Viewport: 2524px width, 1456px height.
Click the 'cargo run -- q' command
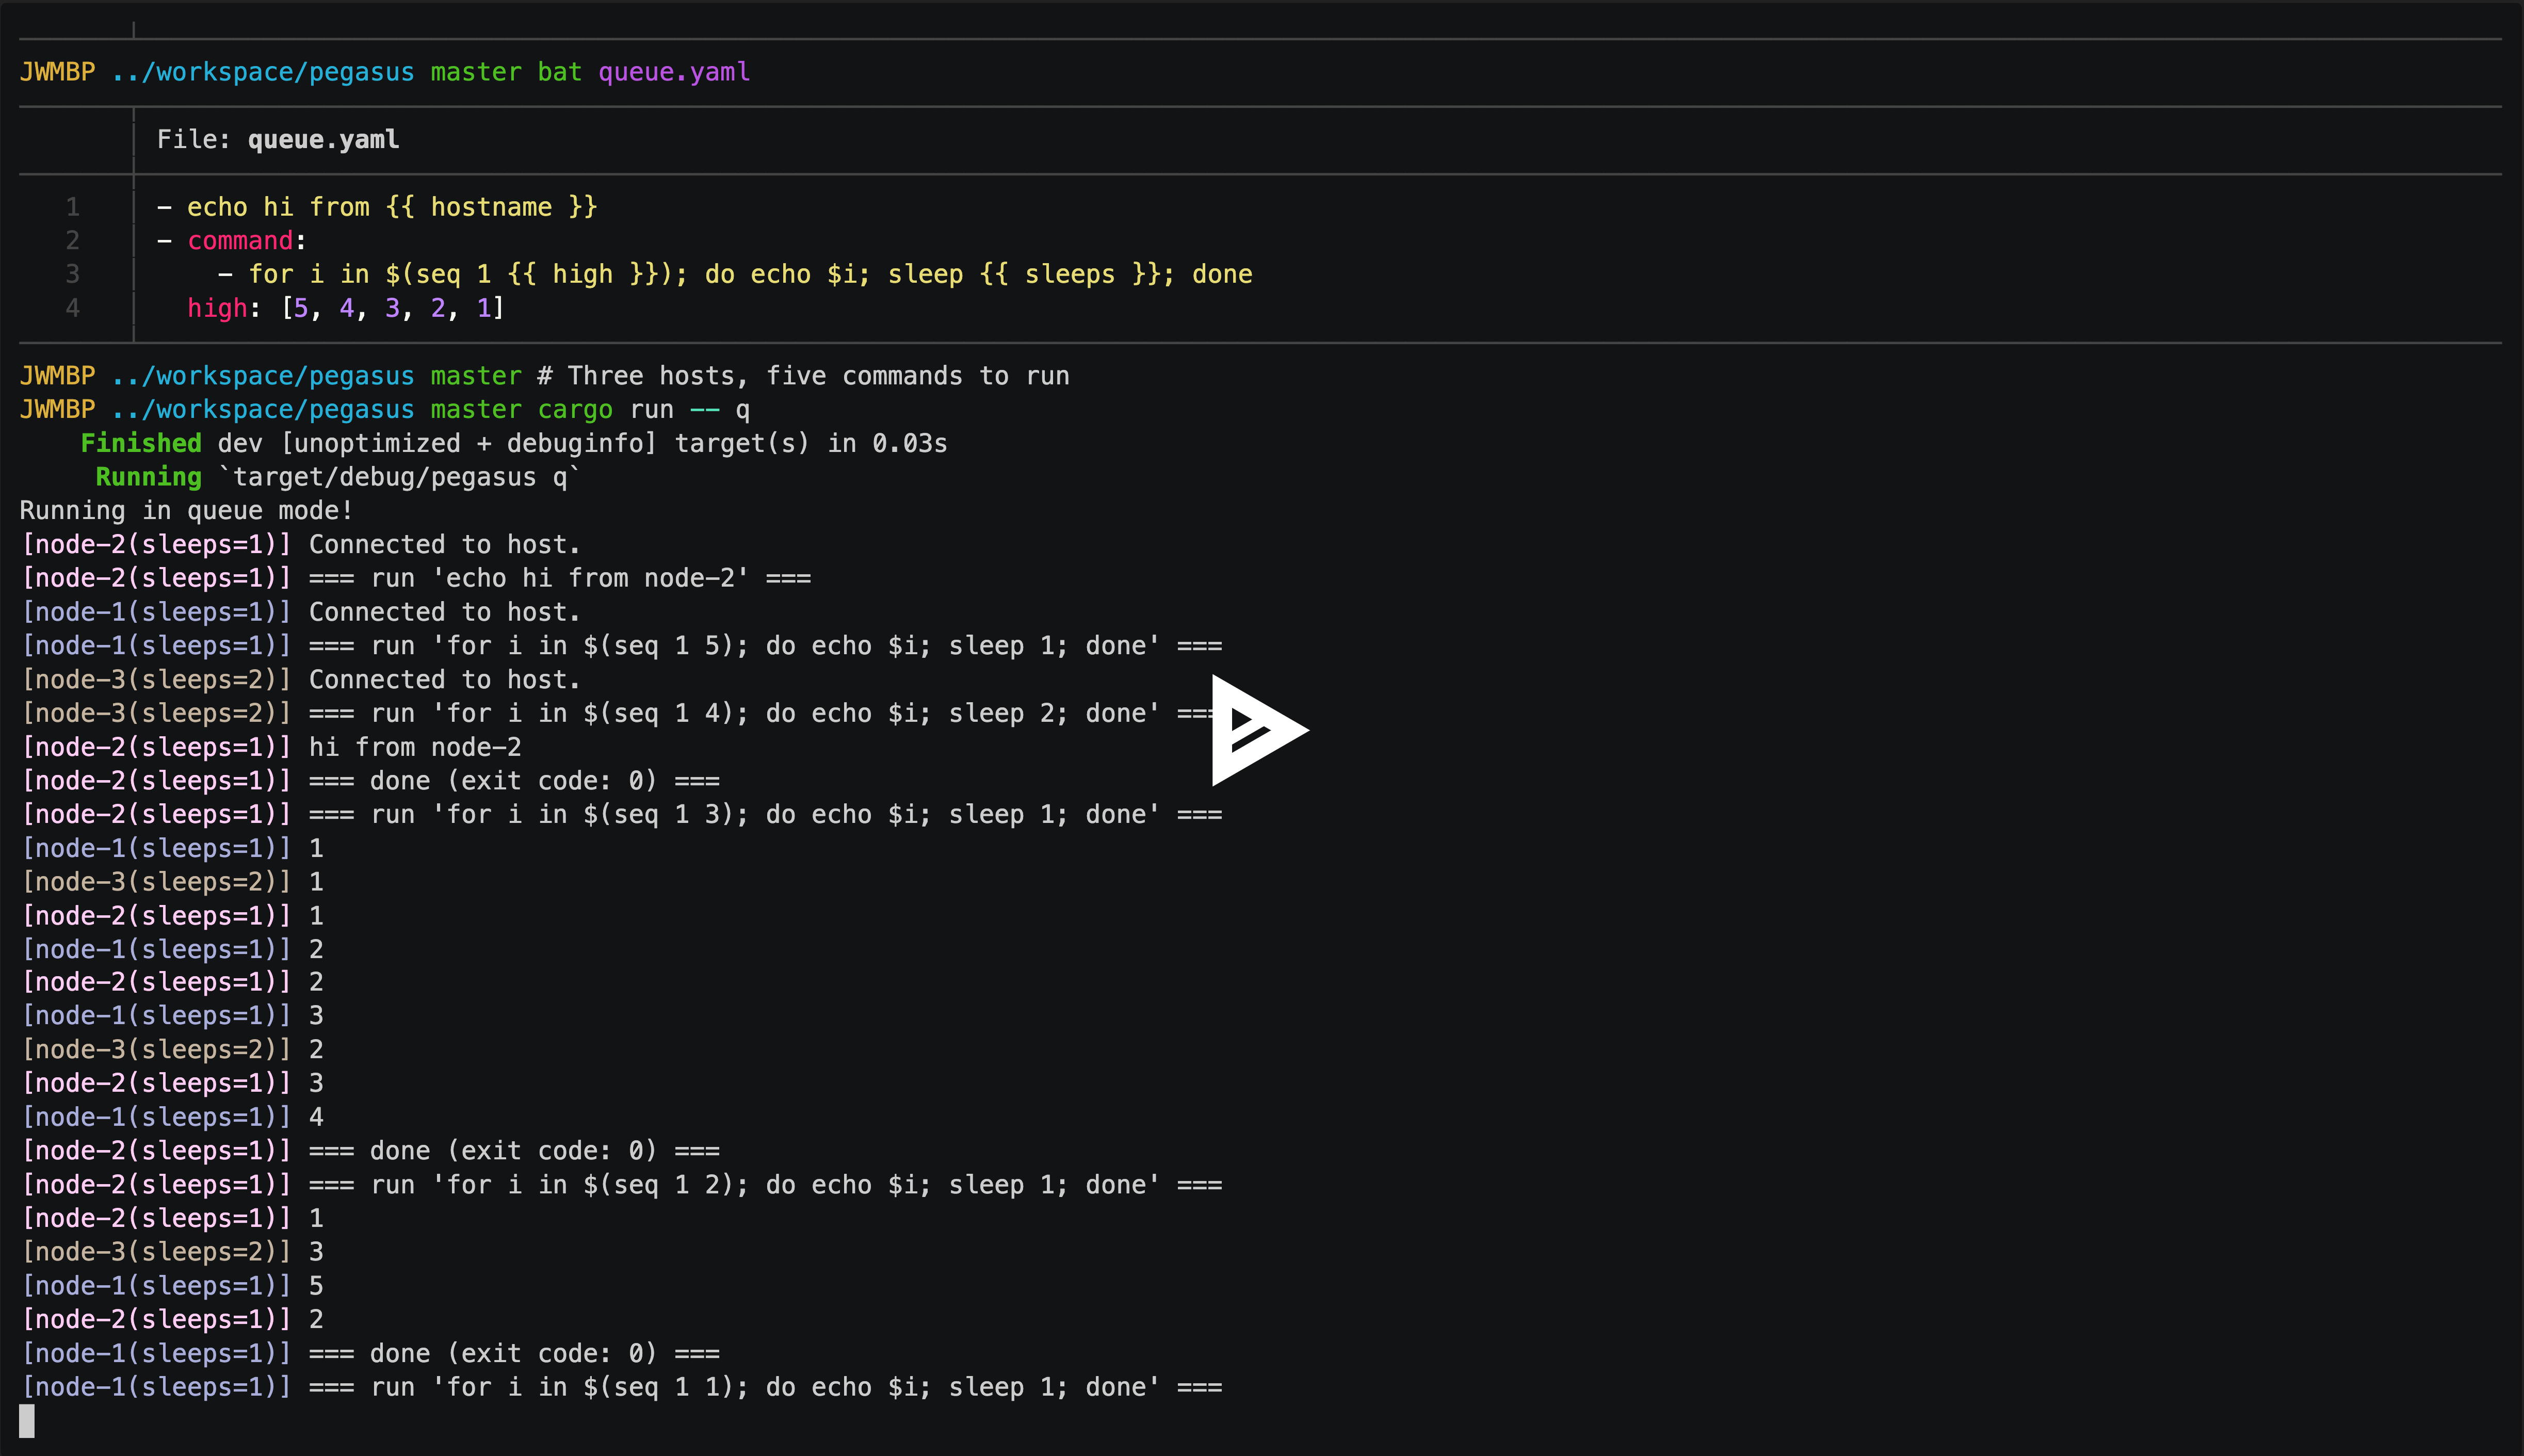pyautogui.click(x=643, y=410)
